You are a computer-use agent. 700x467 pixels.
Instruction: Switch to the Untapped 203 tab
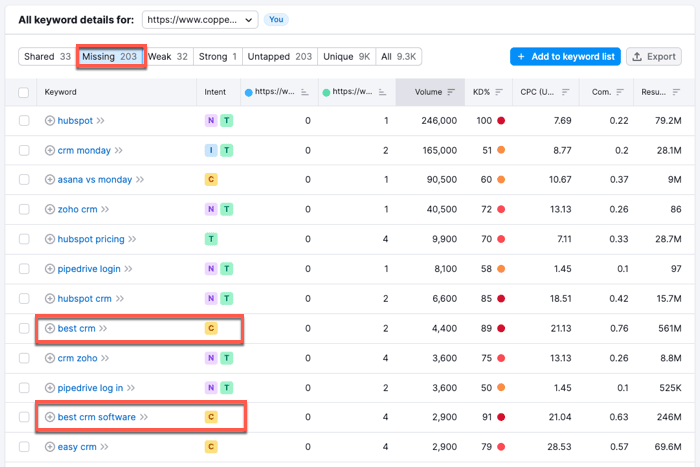tap(279, 57)
